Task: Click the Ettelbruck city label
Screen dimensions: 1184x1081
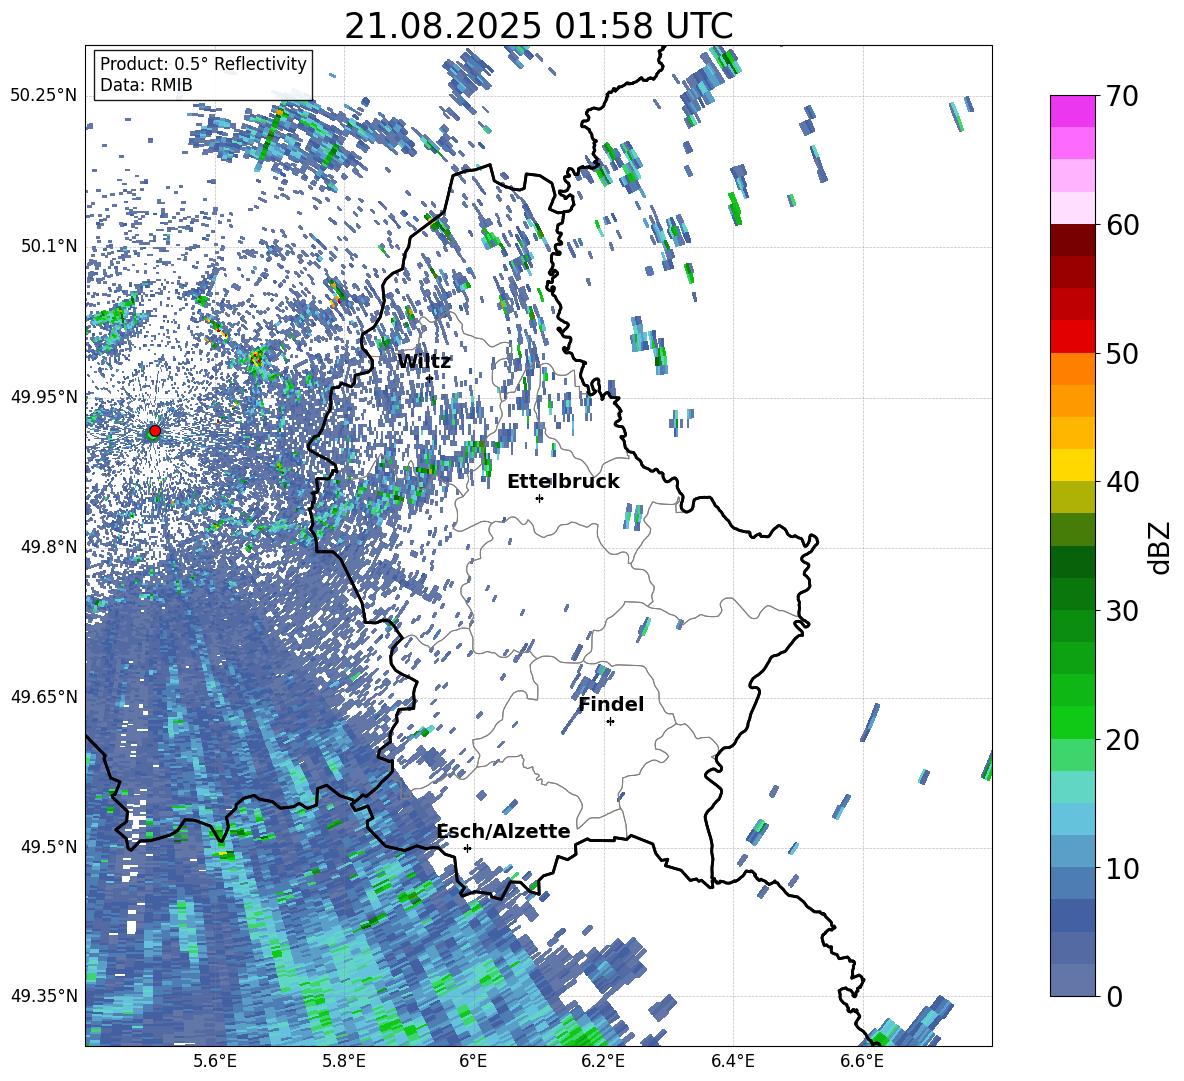Action: click(563, 482)
